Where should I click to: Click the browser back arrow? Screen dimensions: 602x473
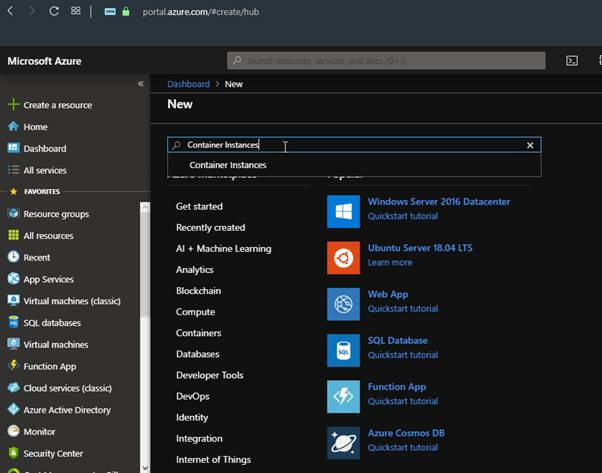(11, 11)
